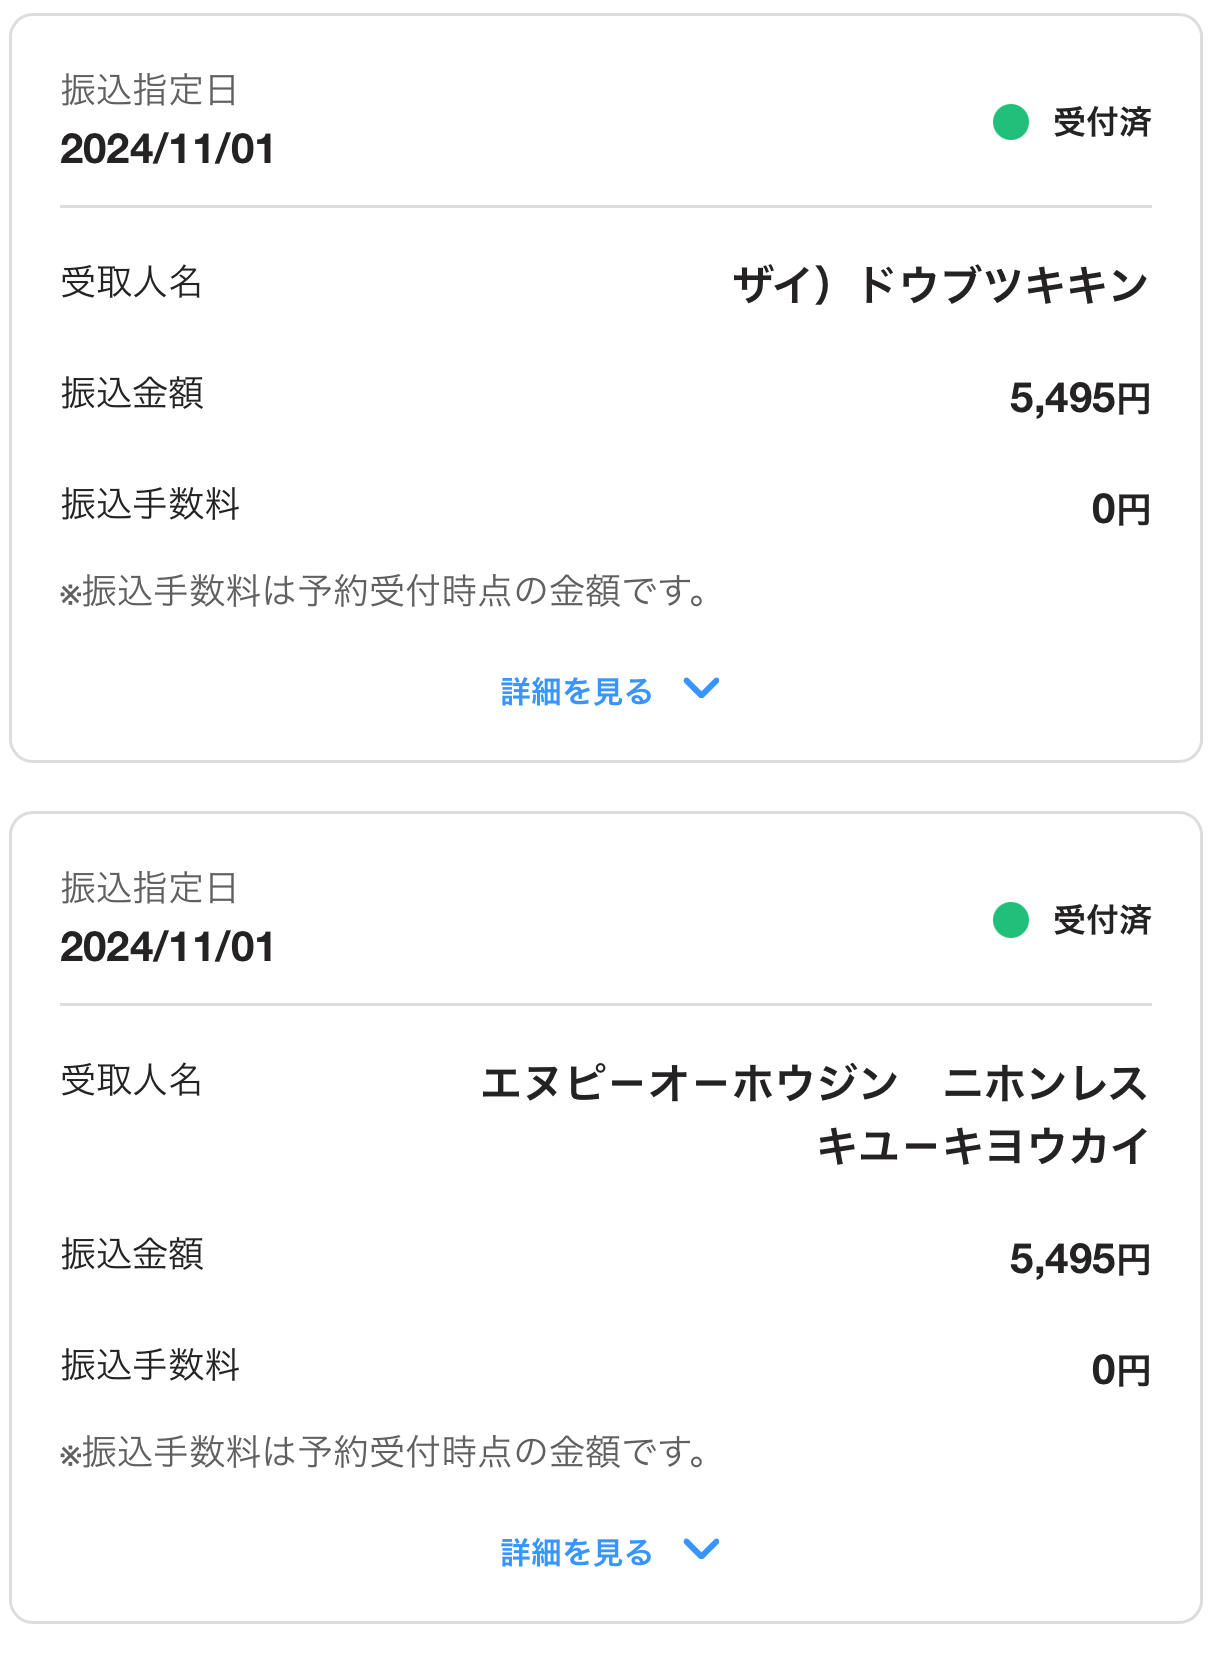
Task: Click the 0円 transfer fee in the first card
Action: 1120,509
